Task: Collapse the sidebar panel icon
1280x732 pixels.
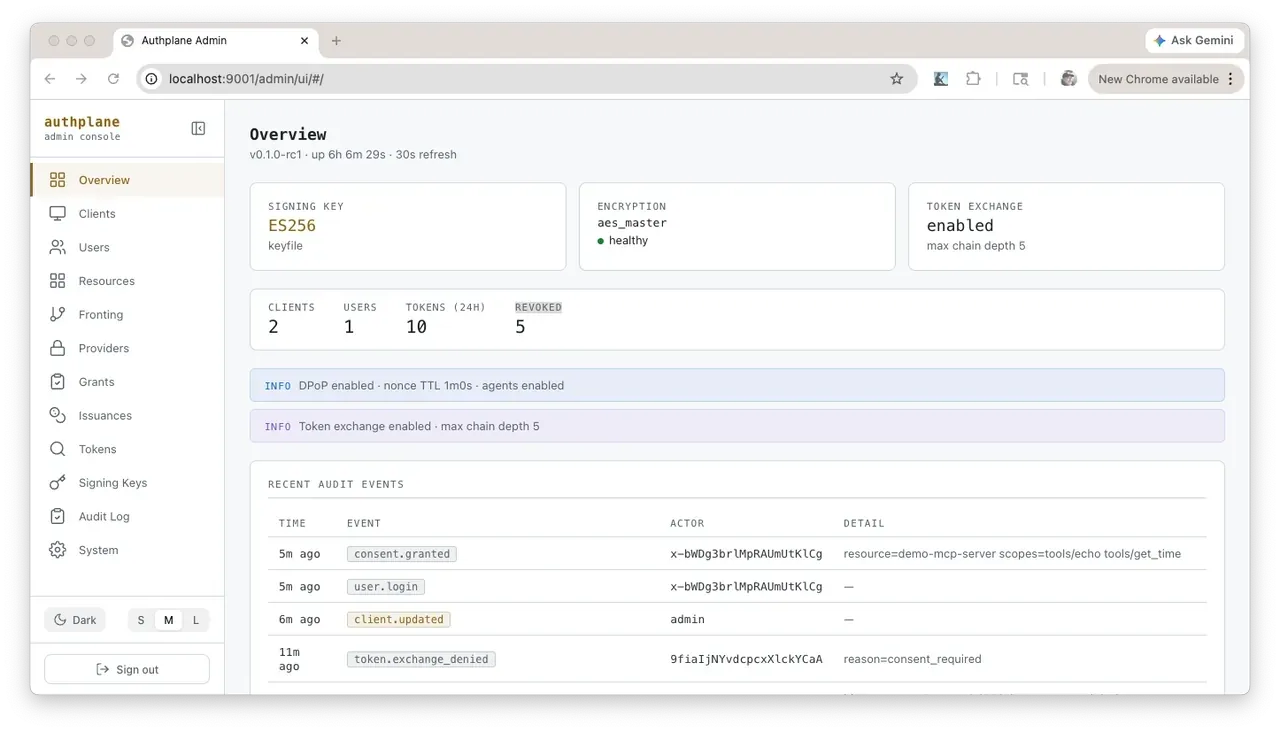Action: point(198,128)
